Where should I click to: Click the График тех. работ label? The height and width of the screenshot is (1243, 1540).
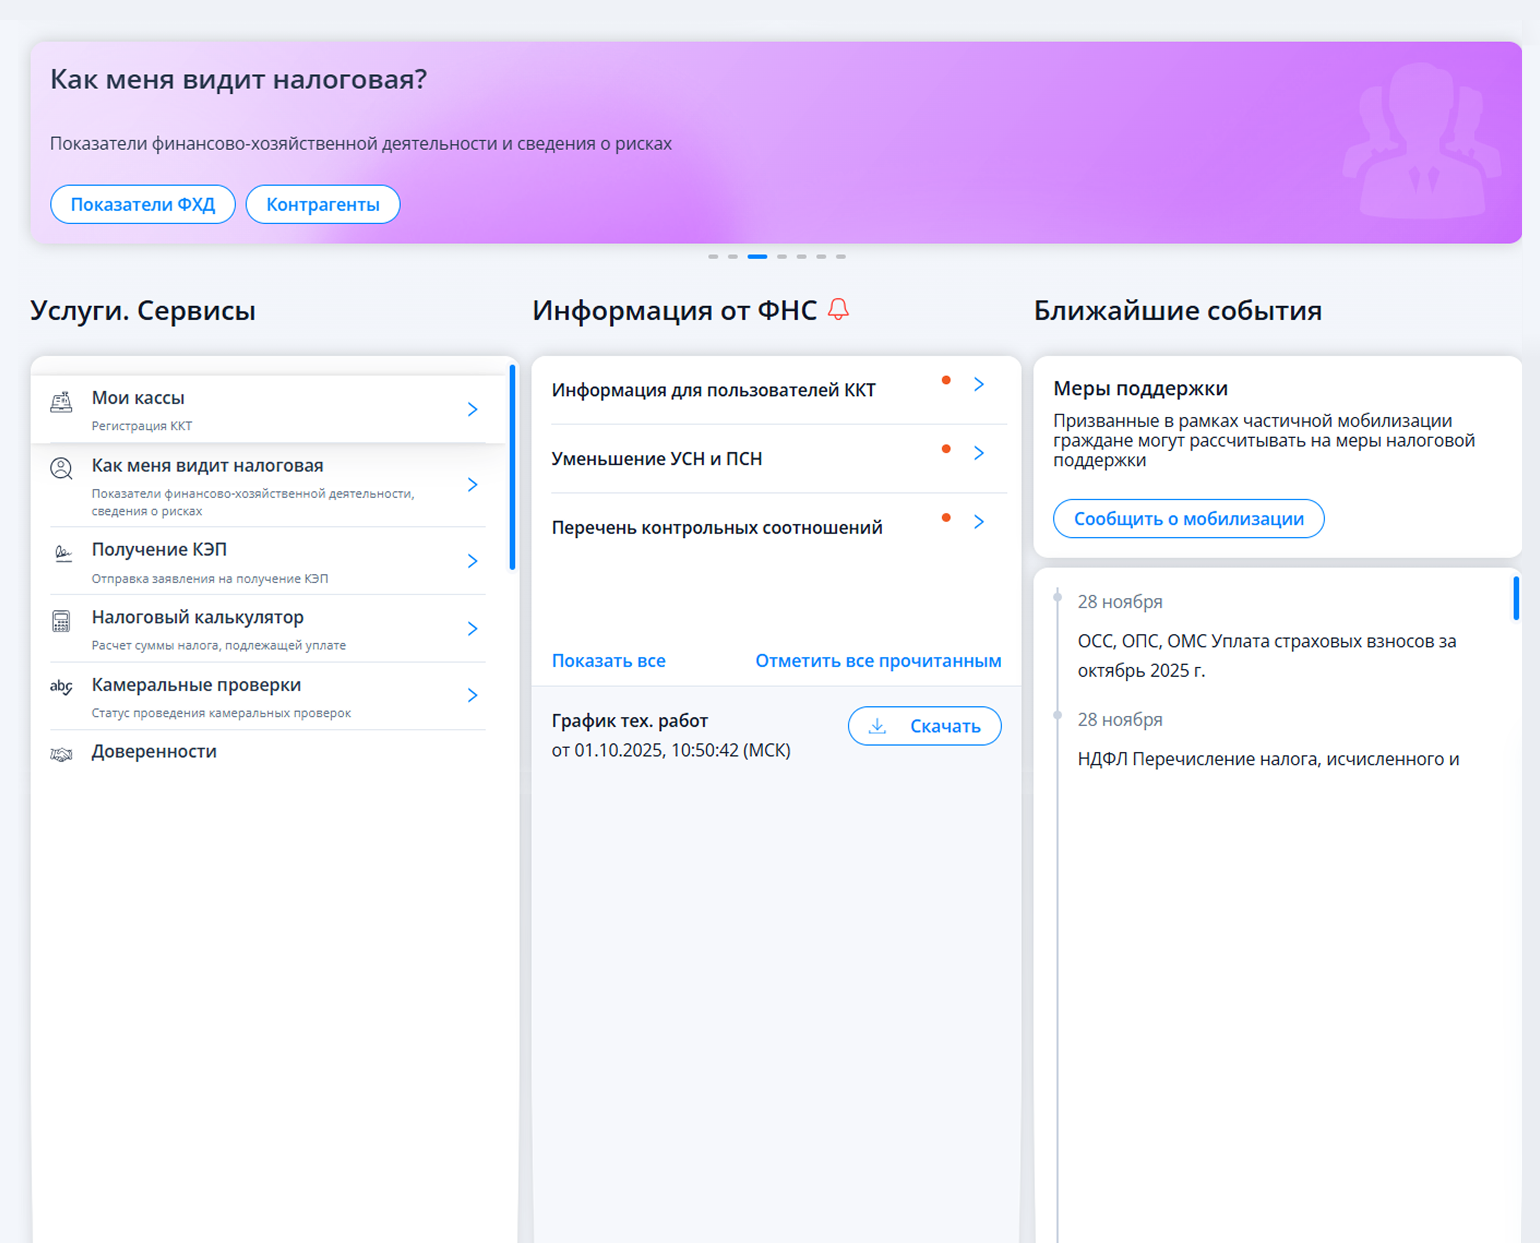coord(630,721)
